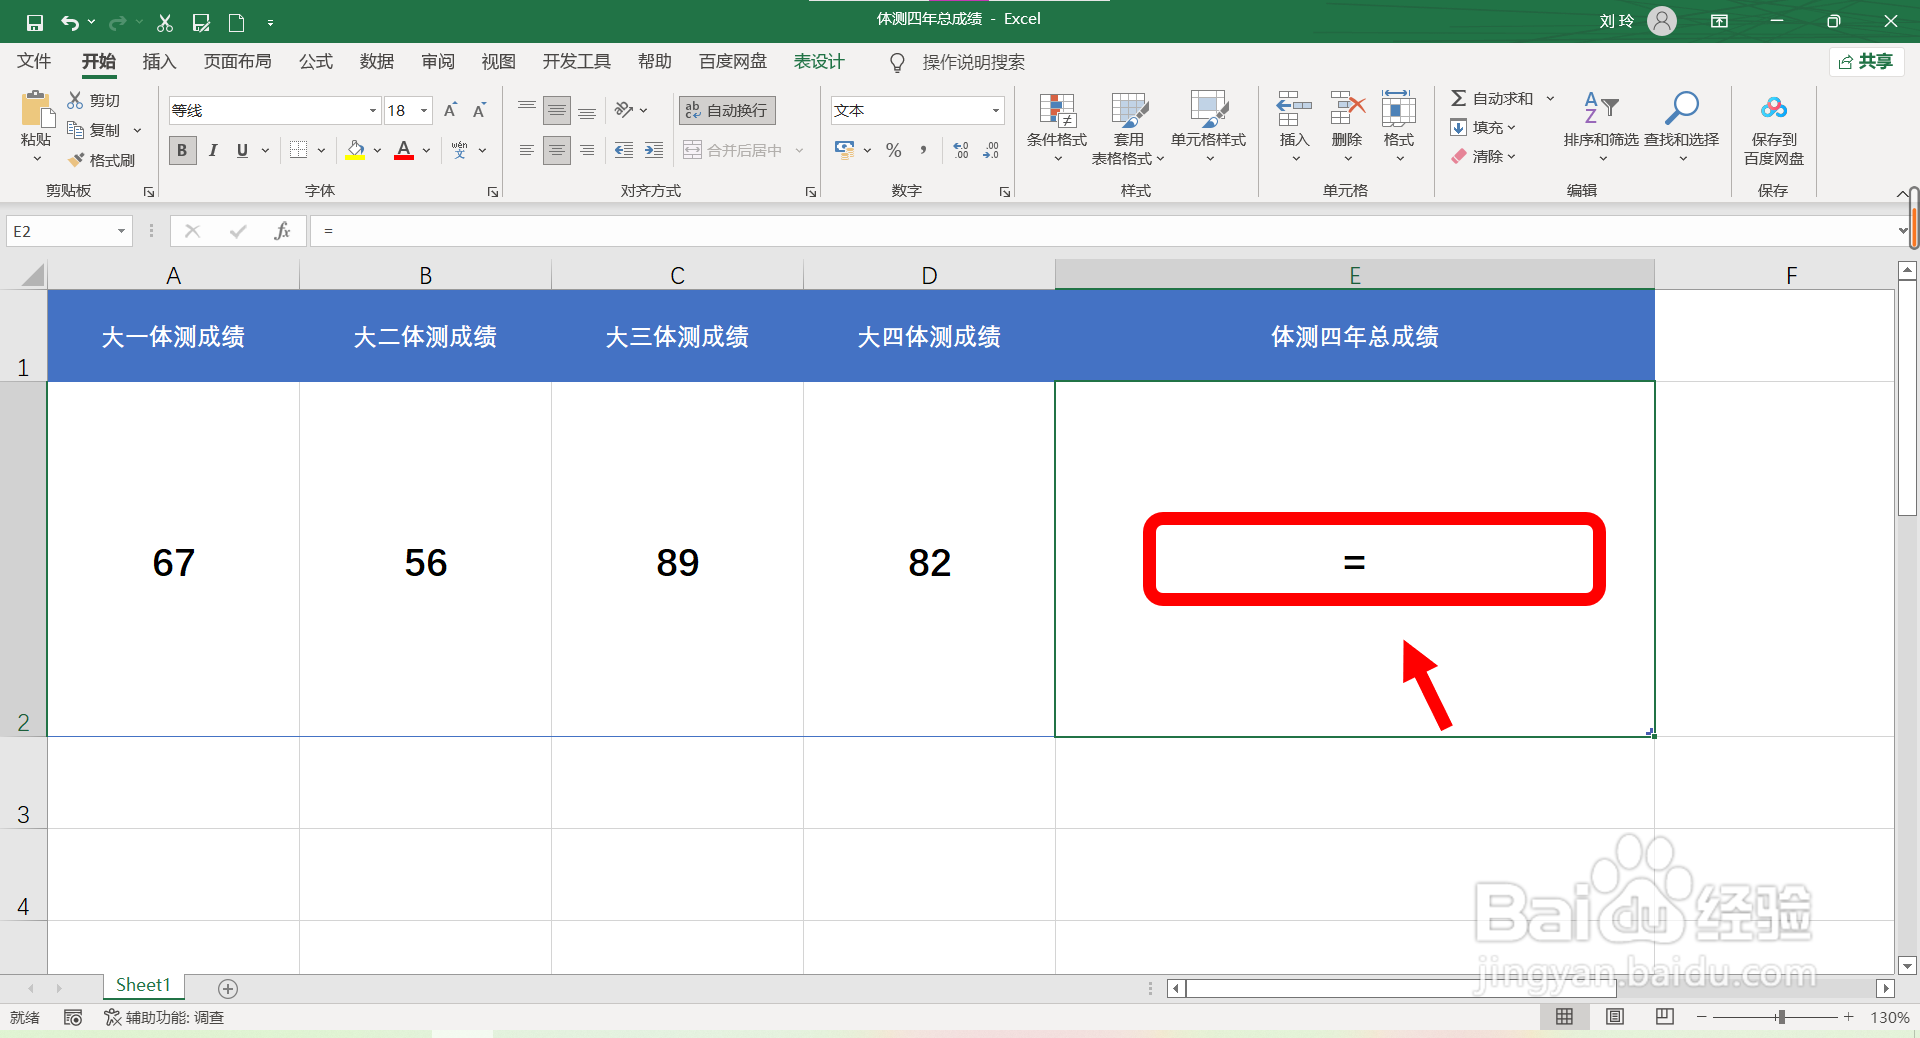The width and height of the screenshot is (1920, 1038).
Task: Expand the Name Box dropdown
Action: [x=121, y=231]
